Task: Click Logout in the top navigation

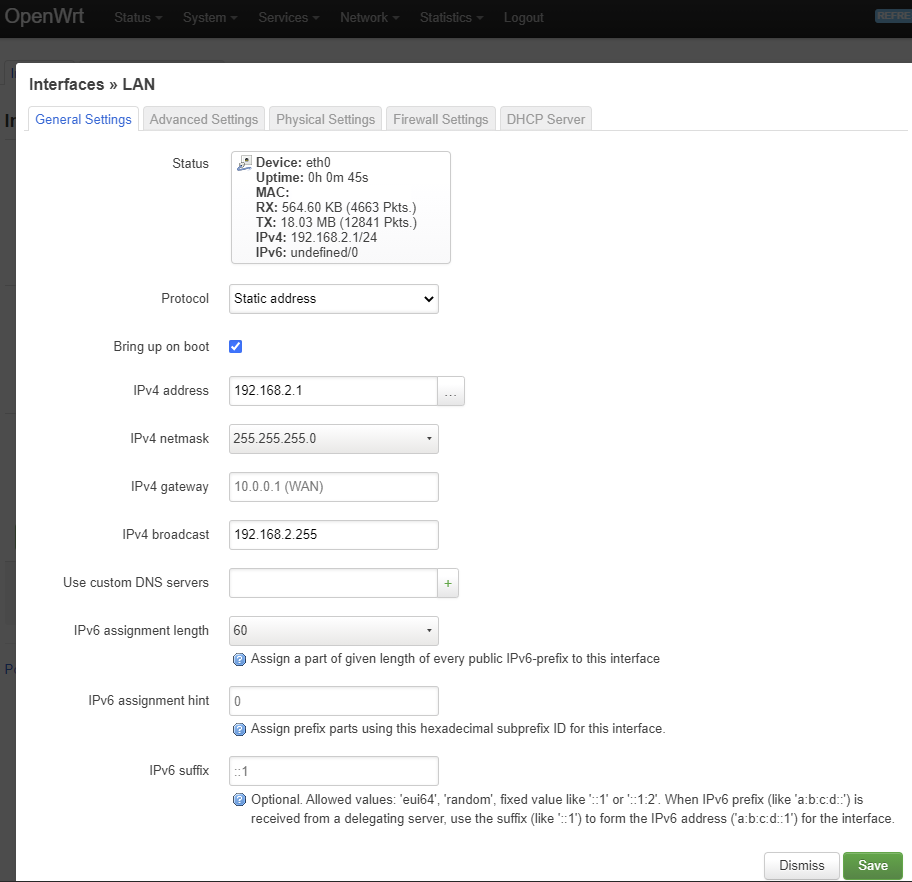Action: point(523,17)
